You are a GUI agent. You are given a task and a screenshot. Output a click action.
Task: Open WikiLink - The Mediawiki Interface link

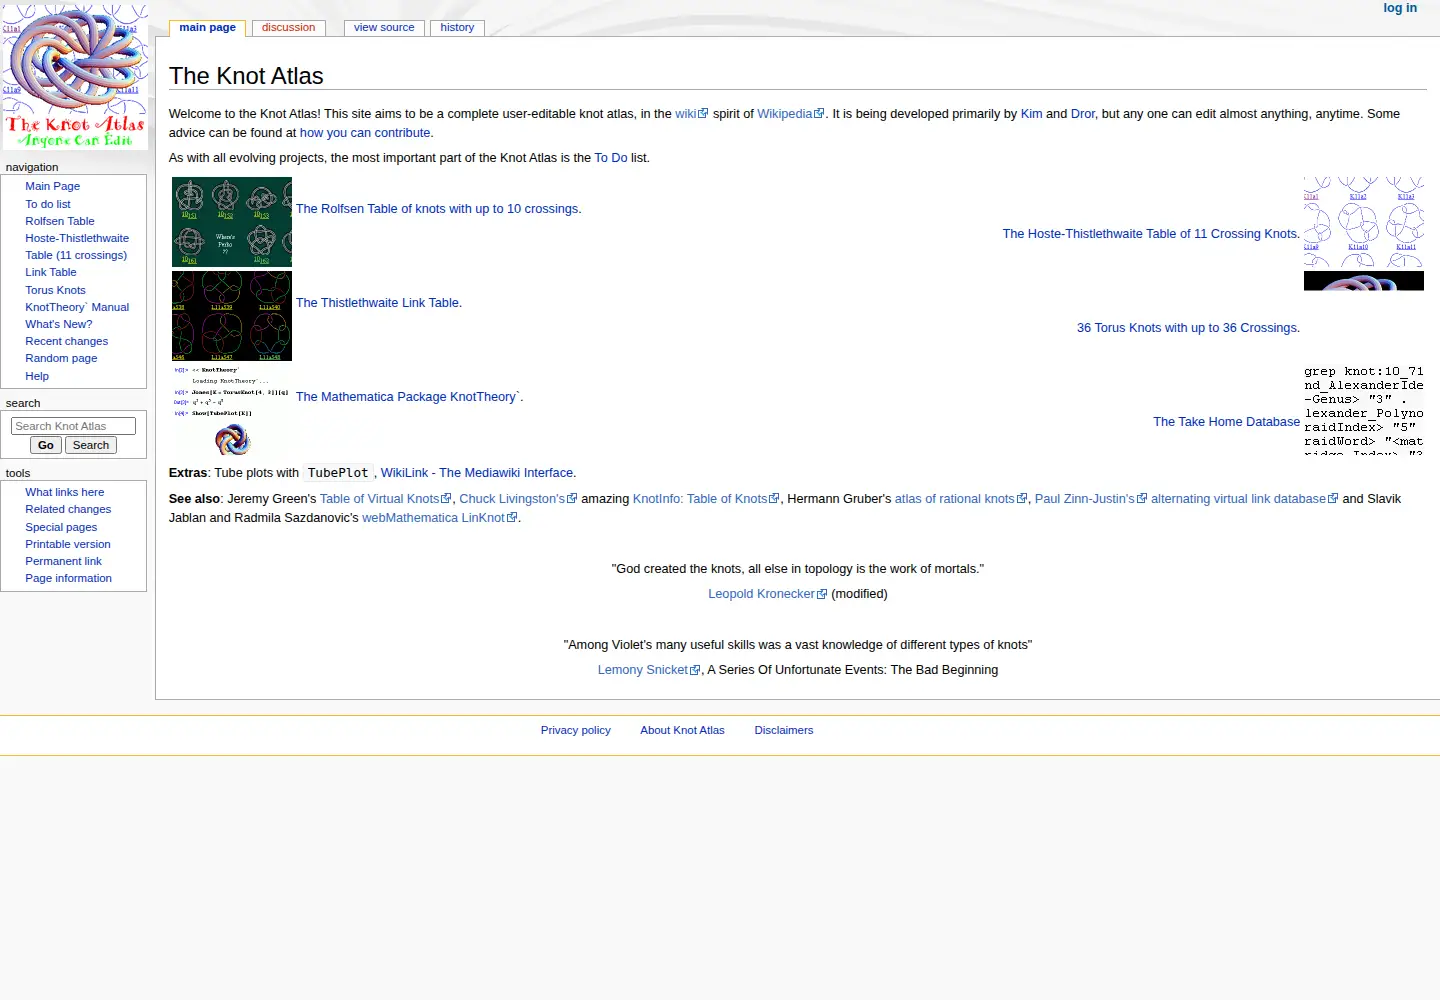tap(478, 473)
